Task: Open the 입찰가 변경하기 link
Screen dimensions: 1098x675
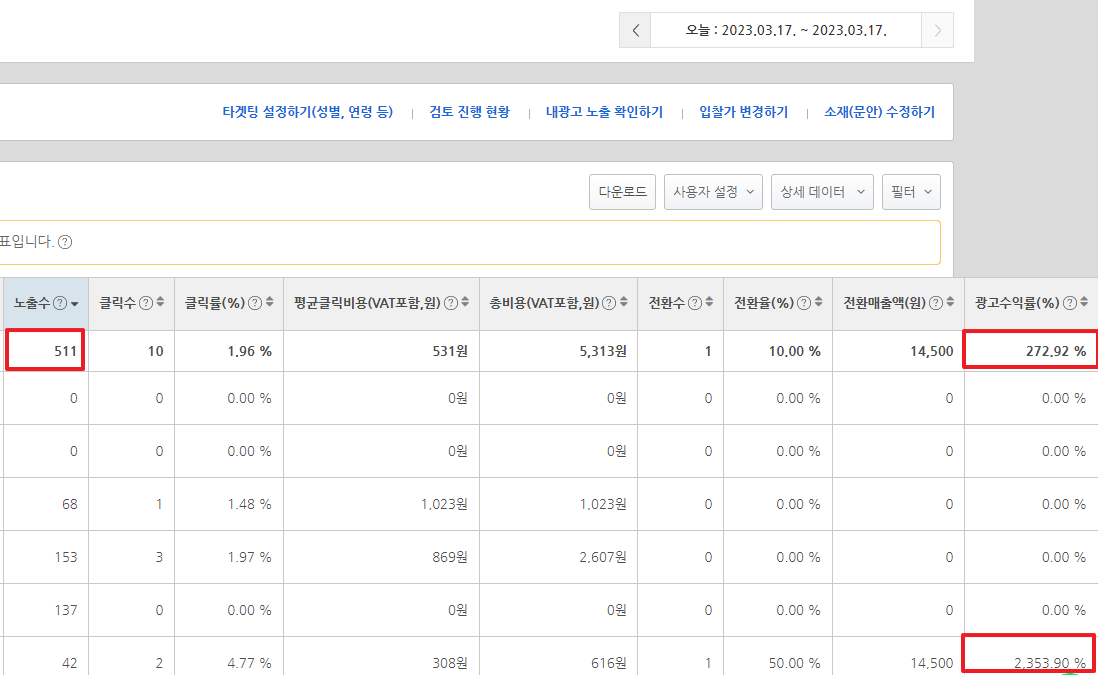Action: click(x=744, y=112)
